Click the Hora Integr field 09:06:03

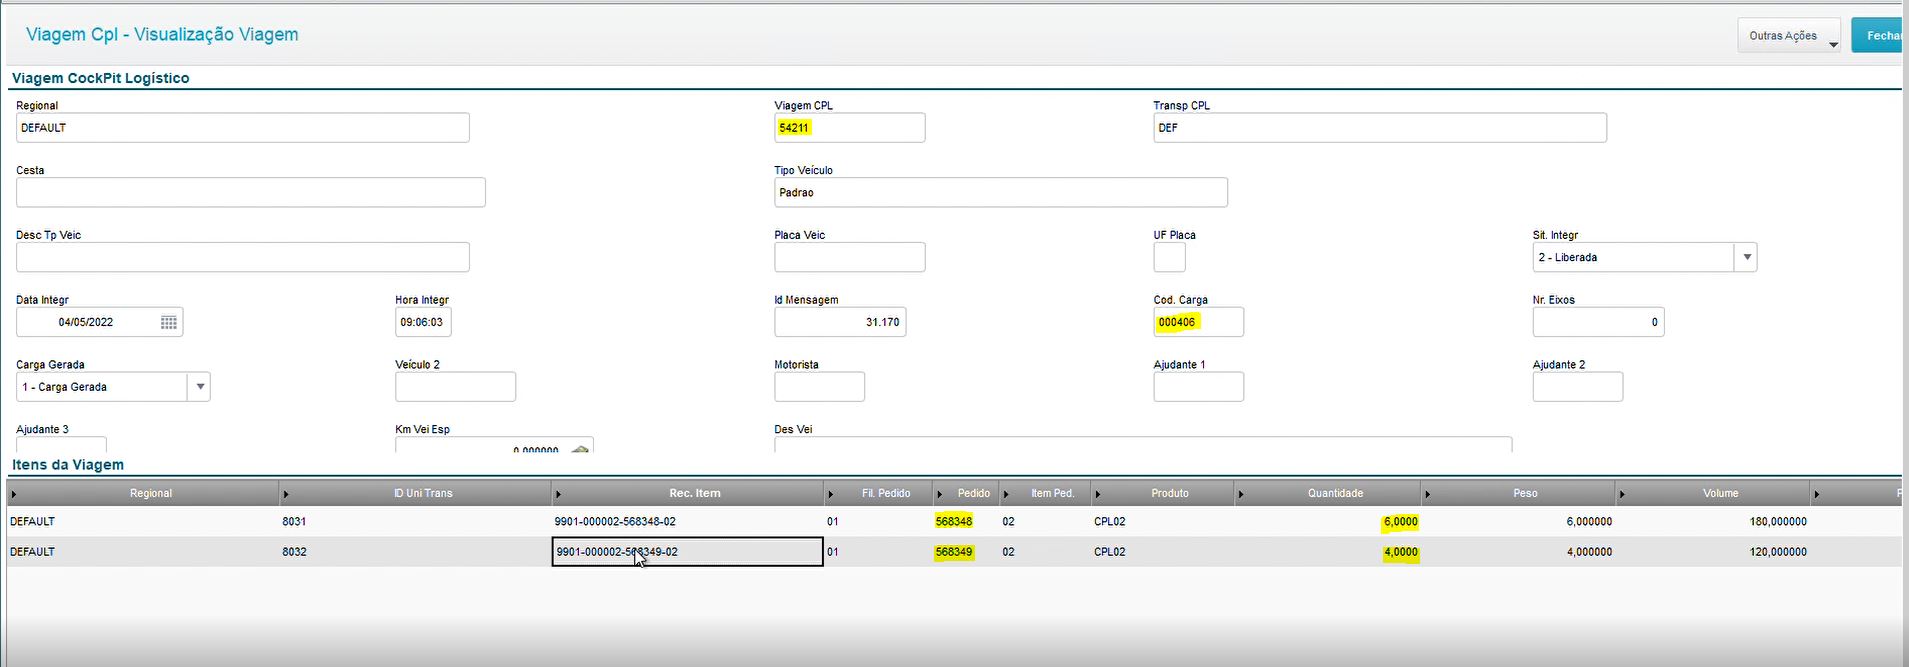click(x=423, y=322)
